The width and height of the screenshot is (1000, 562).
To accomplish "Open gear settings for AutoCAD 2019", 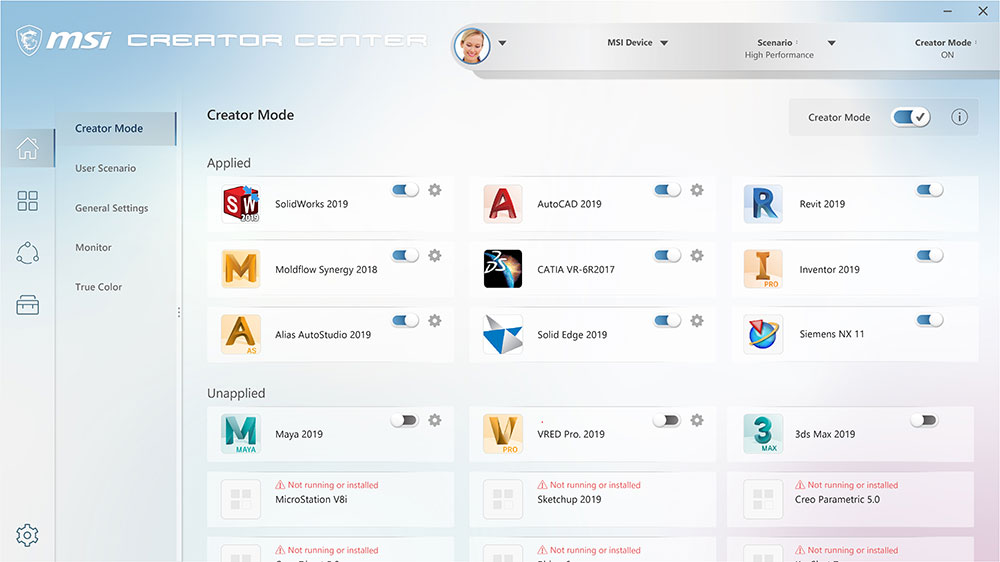I will coord(697,190).
